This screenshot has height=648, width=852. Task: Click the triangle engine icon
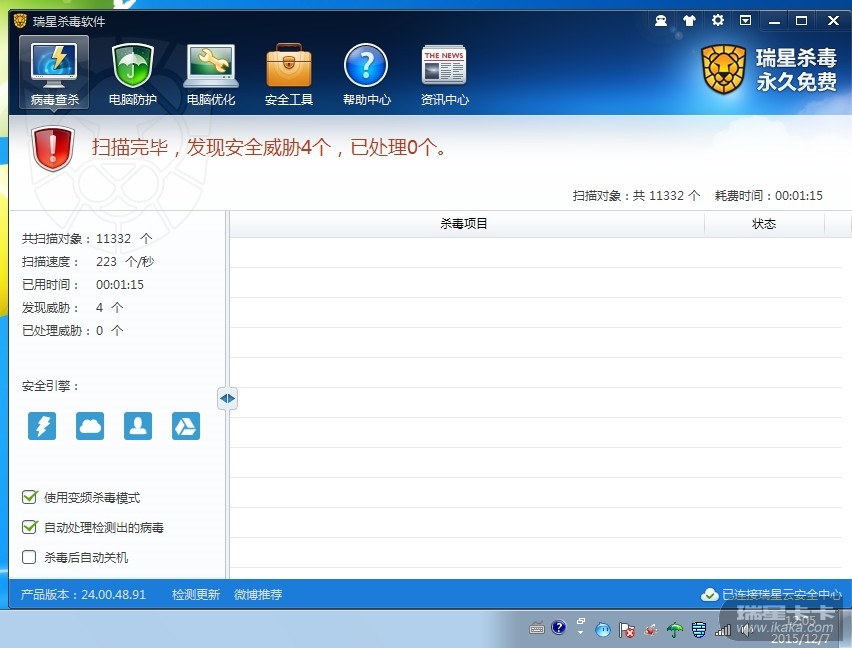[x=186, y=425]
